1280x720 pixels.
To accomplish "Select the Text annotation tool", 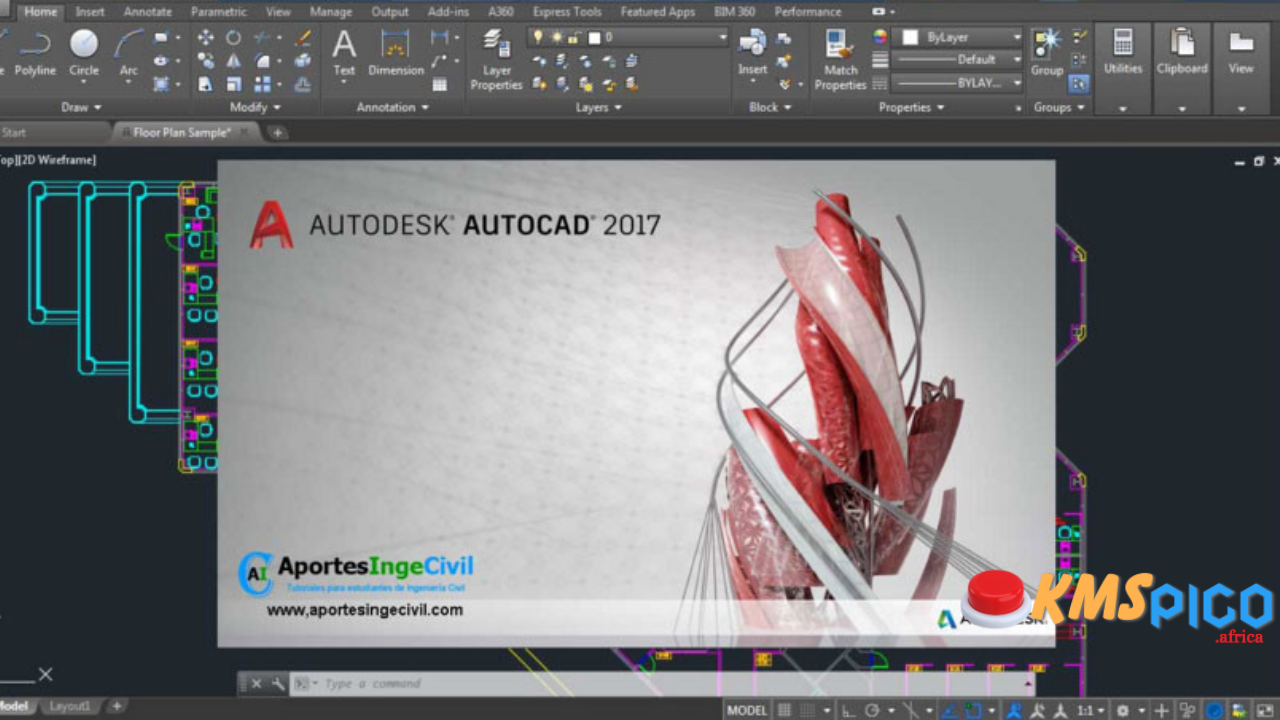I will (344, 53).
